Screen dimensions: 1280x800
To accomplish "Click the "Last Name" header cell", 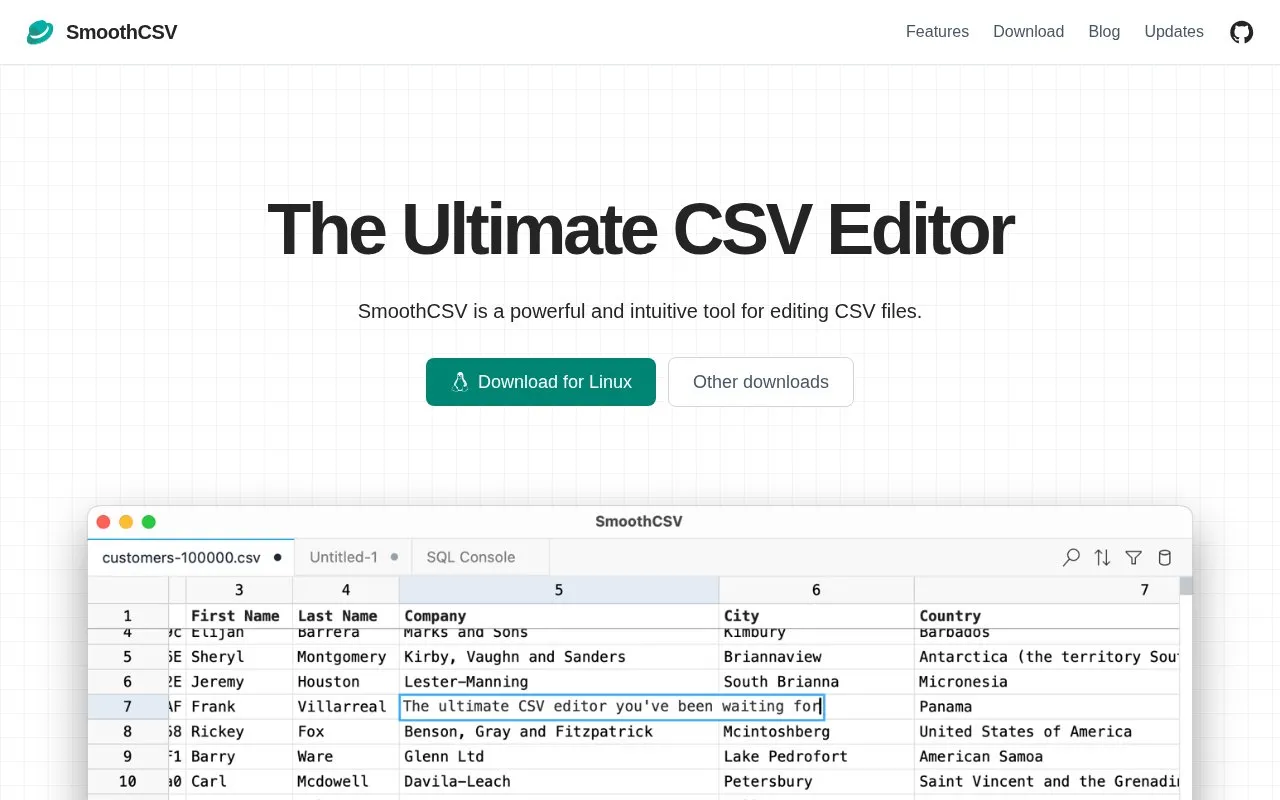I will pyautogui.click(x=346, y=616).
